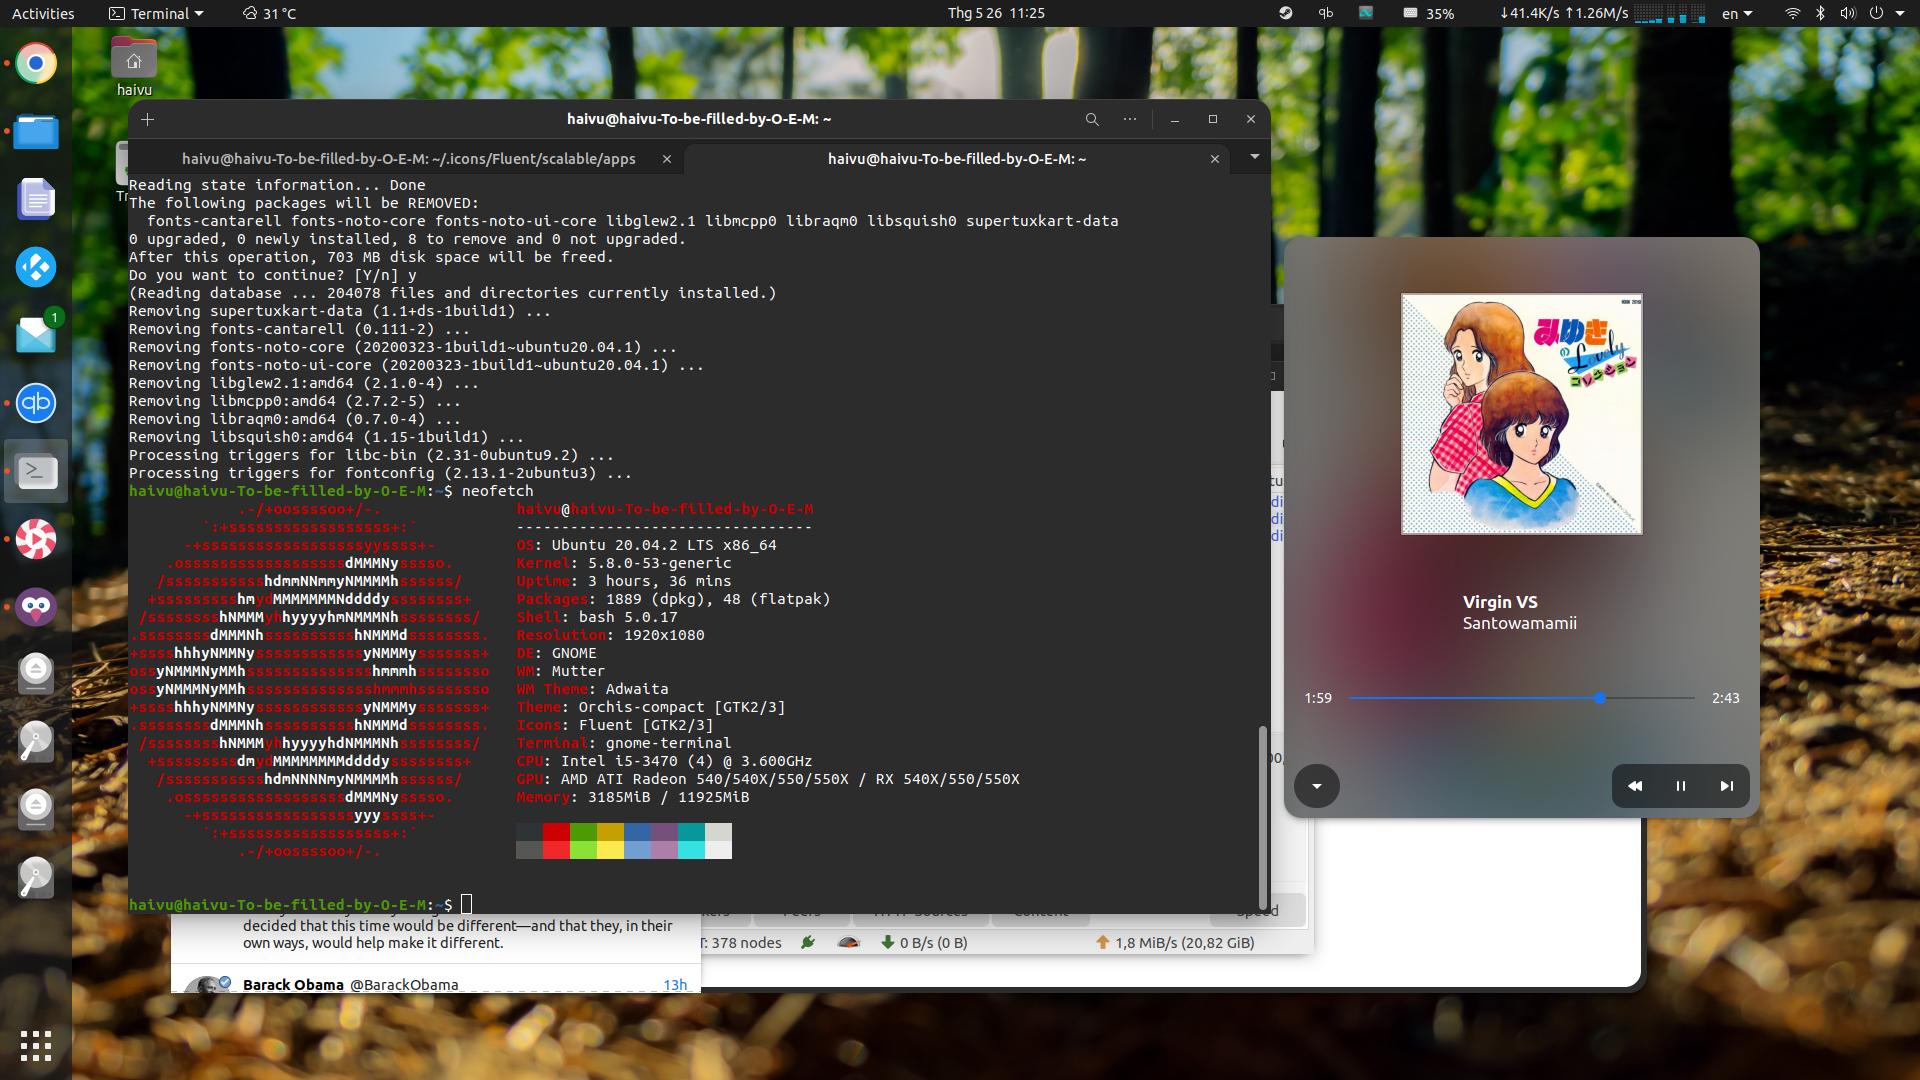The image size is (1920, 1080).
Task: Click the Bluetooth icon in top bar
Action: point(1820,13)
